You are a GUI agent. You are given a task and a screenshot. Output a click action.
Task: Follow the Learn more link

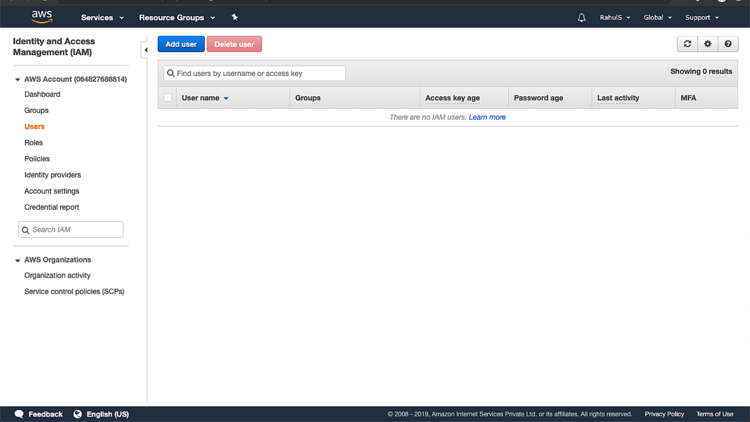point(487,117)
